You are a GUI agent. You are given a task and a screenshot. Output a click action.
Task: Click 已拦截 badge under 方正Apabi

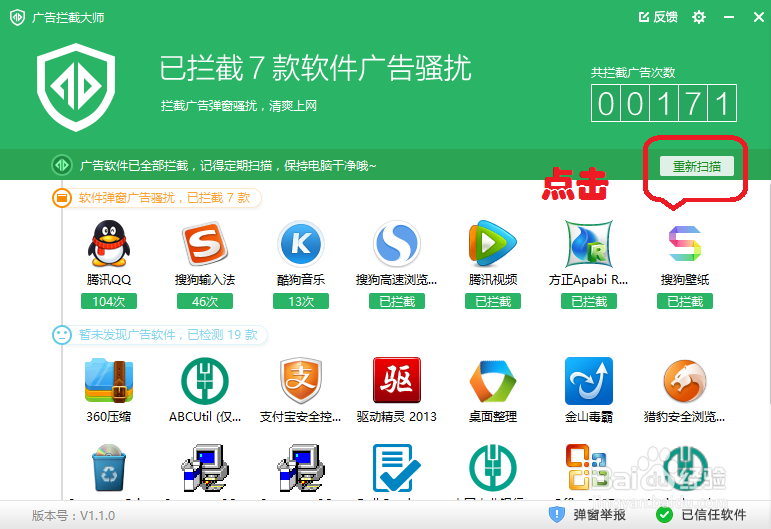[x=589, y=301]
